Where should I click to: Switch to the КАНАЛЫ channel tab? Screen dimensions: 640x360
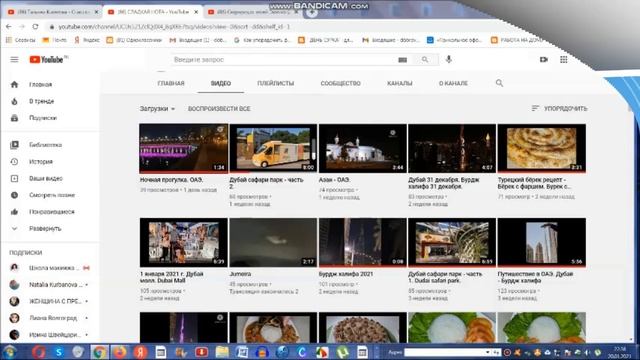[400, 83]
